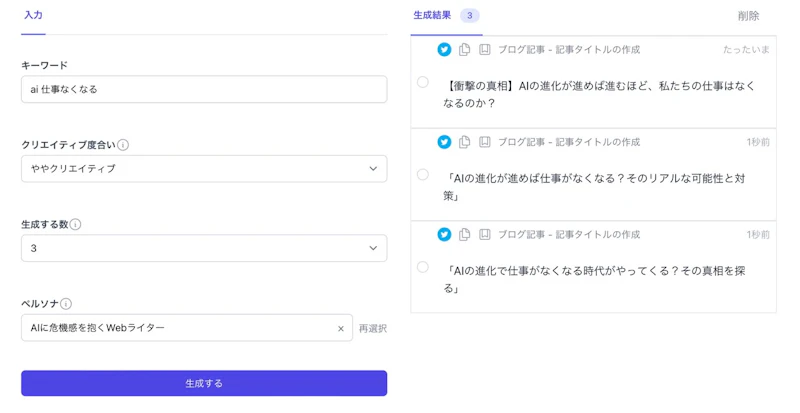The height and width of the screenshot is (413, 800).
Task: Share the second result on Twitter
Action: (x=444, y=142)
